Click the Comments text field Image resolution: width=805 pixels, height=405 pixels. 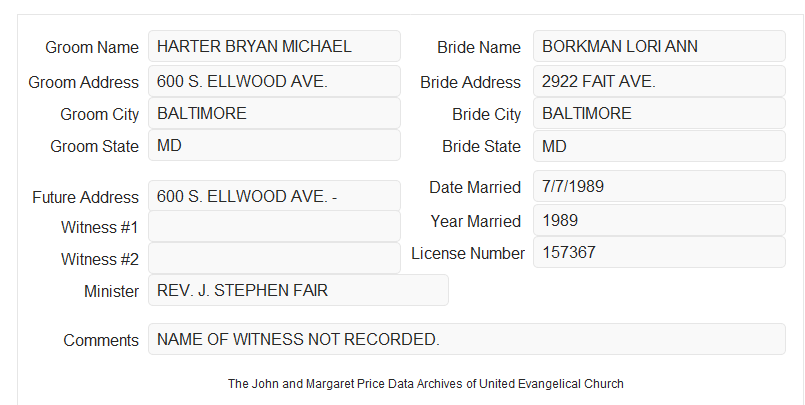point(467,339)
